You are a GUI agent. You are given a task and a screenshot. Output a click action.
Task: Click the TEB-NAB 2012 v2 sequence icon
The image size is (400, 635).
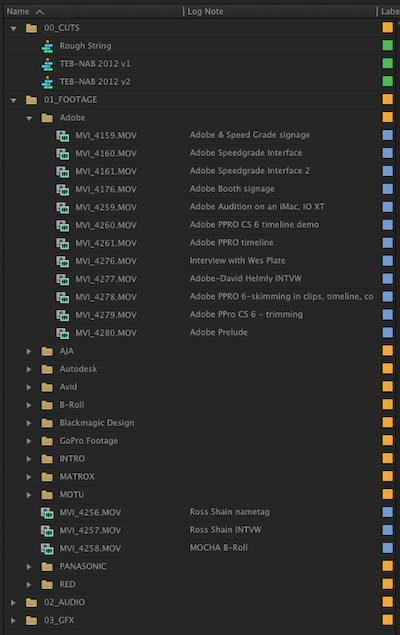[47, 82]
